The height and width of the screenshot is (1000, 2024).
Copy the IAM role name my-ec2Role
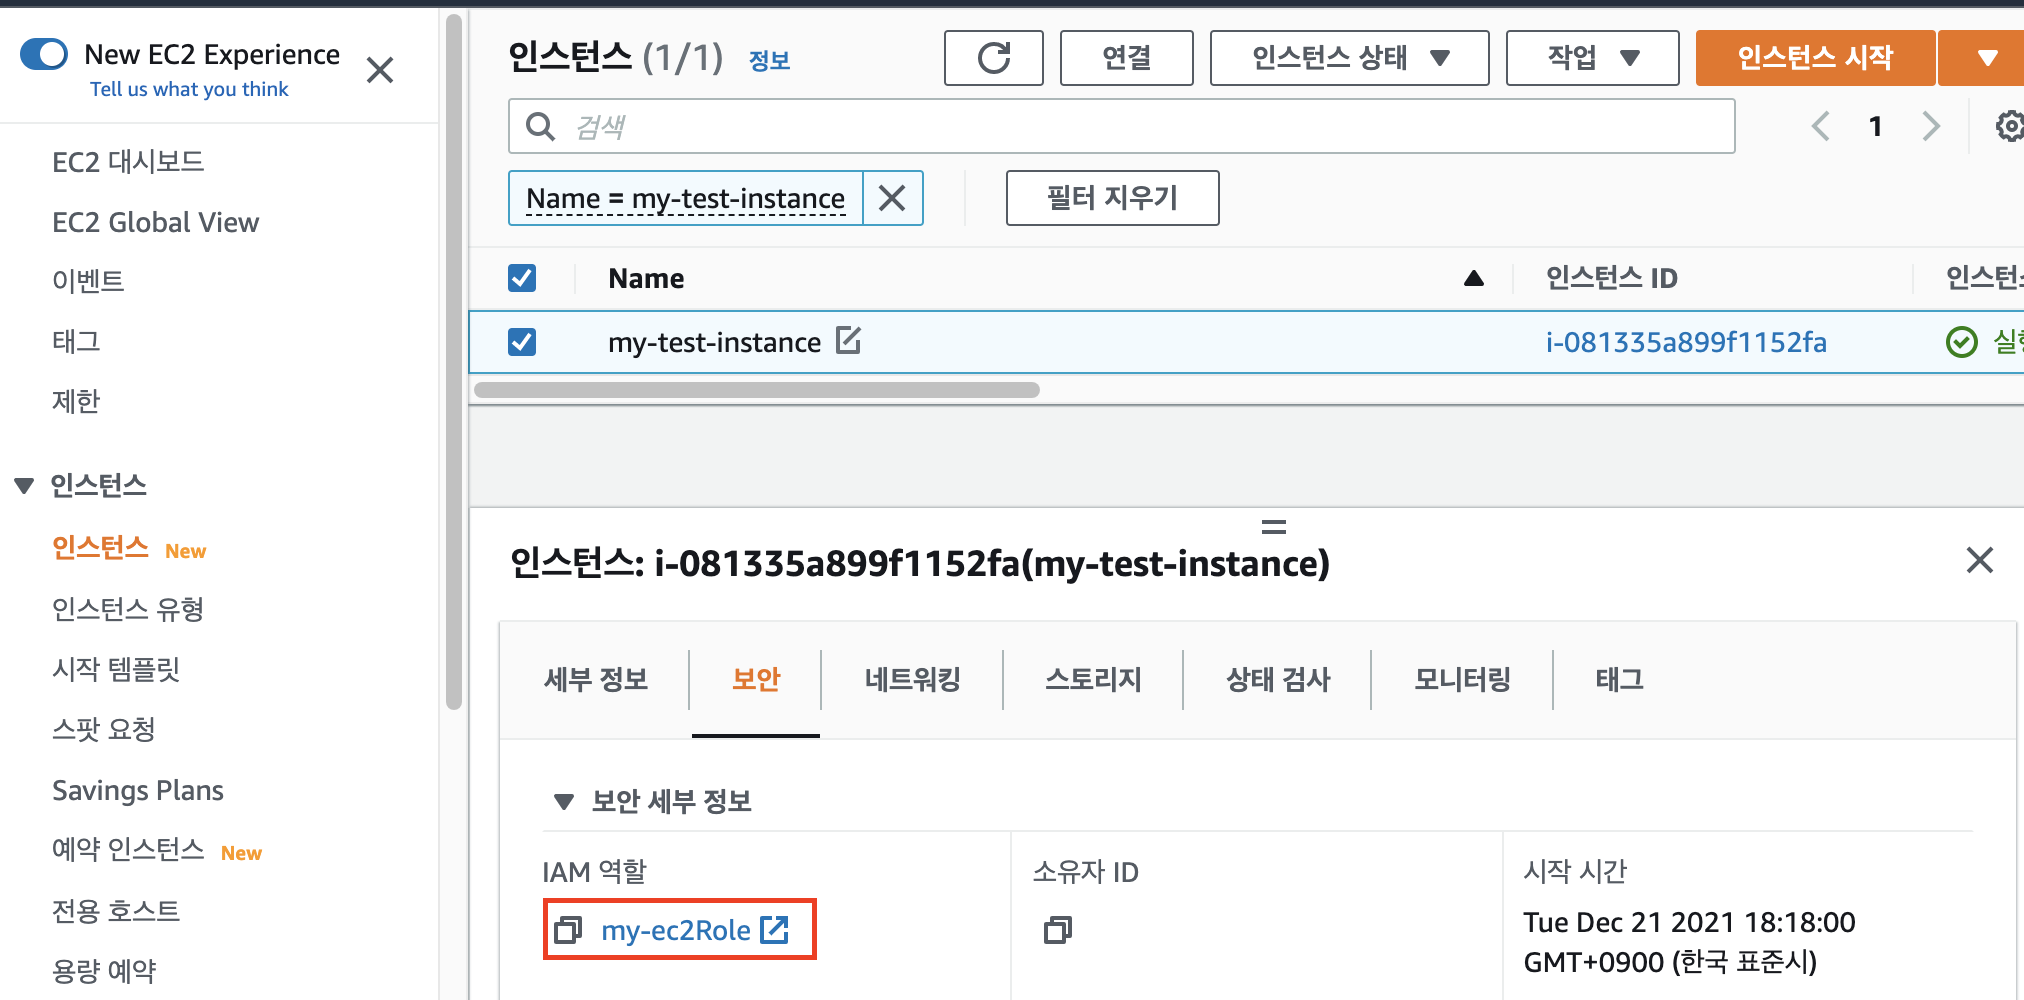click(x=568, y=930)
